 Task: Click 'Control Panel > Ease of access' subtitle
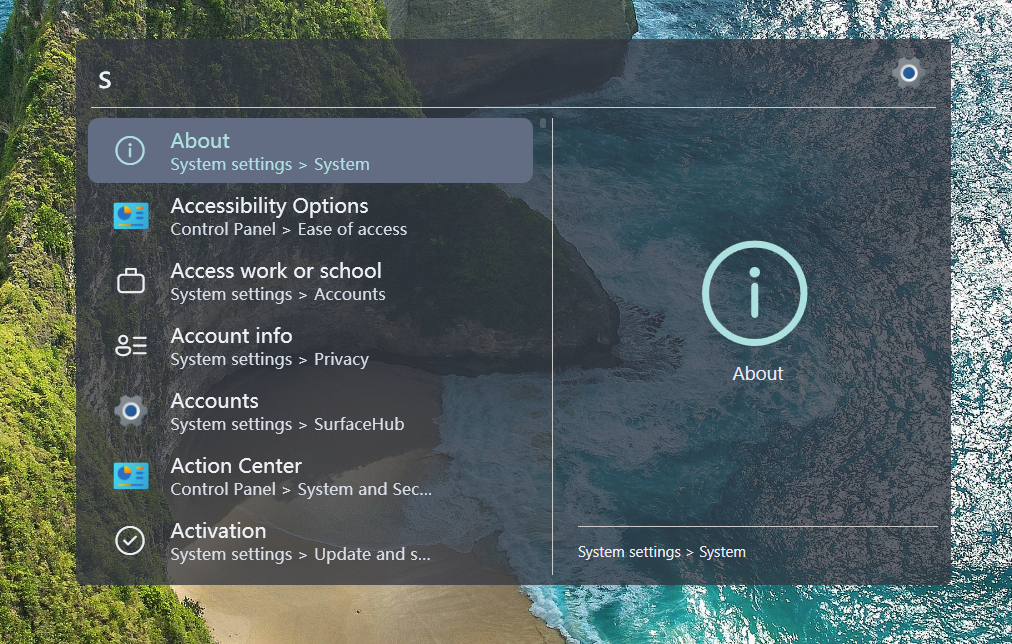pos(288,229)
